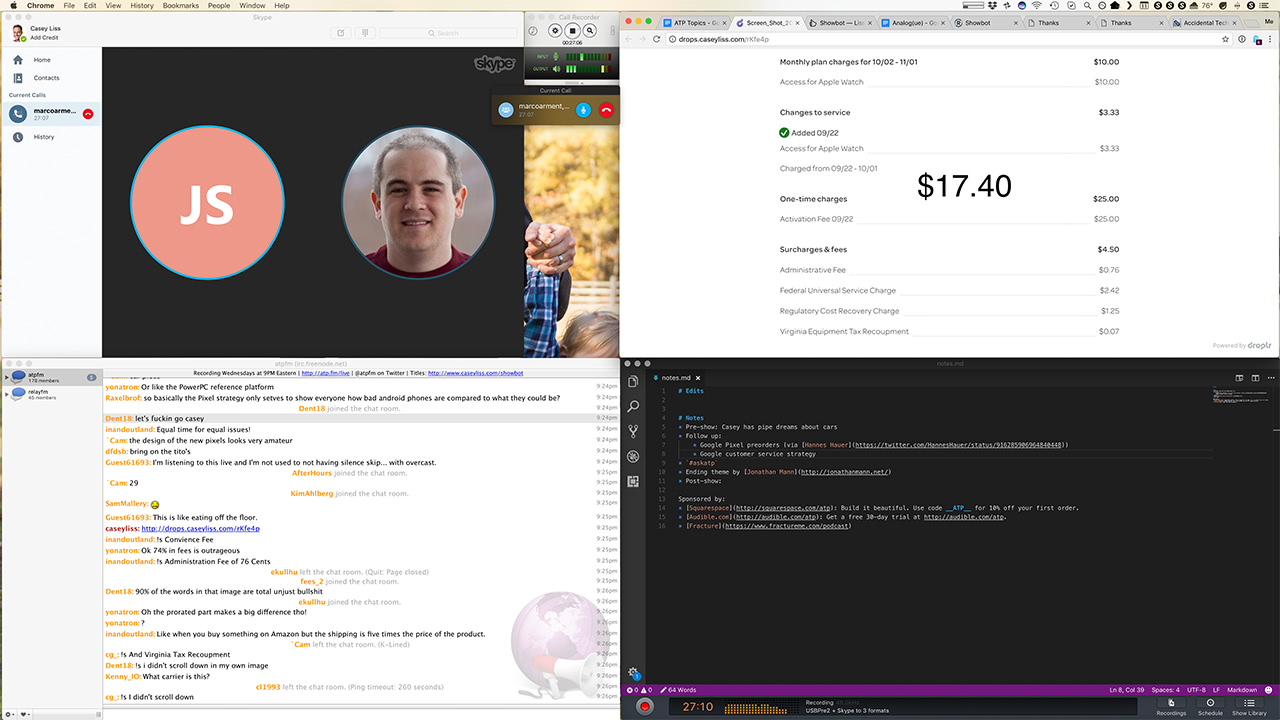Click the Skype search field
This screenshot has height=720, width=1280.
[450, 33]
